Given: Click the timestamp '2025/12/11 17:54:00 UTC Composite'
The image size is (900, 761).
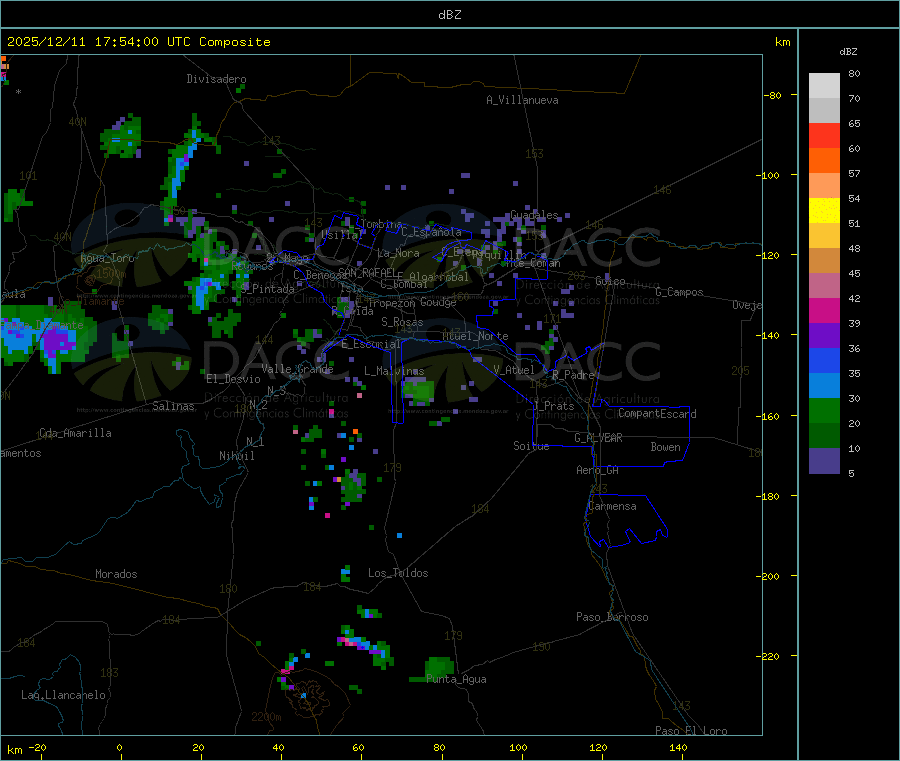Looking at the screenshot, I should tap(138, 42).
